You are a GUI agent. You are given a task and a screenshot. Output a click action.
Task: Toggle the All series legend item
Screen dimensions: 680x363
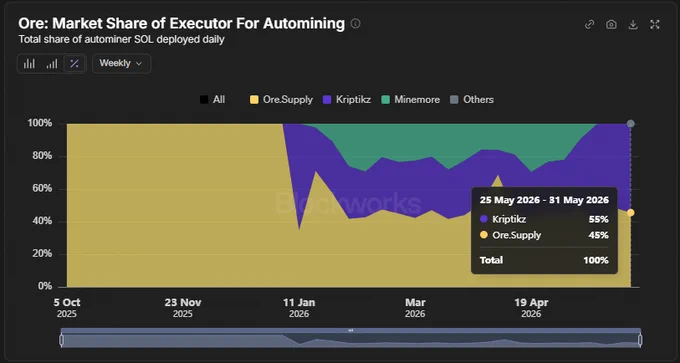click(x=212, y=100)
